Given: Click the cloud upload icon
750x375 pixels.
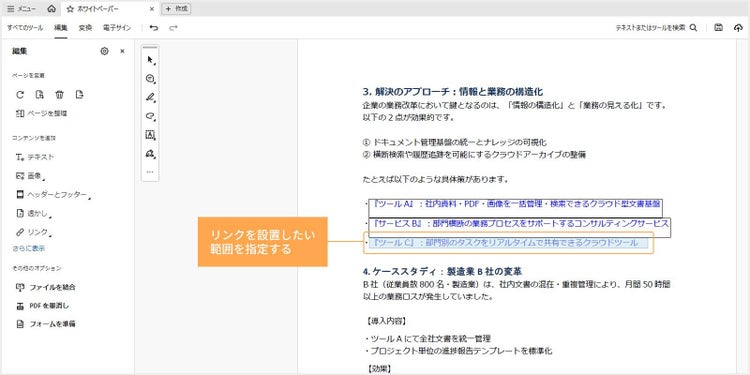Looking at the screenshot, I should [738, 28].
